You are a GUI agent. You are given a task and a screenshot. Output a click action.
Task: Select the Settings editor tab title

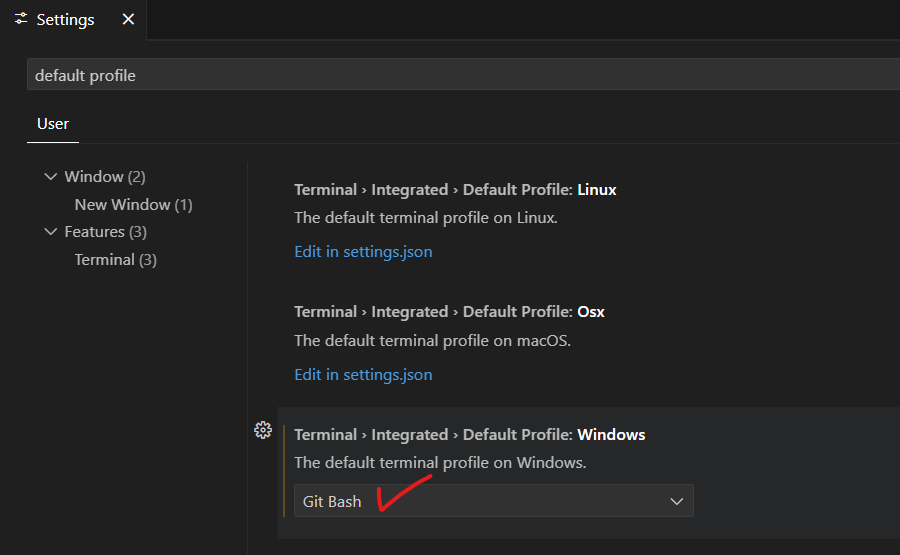point(66,19)
